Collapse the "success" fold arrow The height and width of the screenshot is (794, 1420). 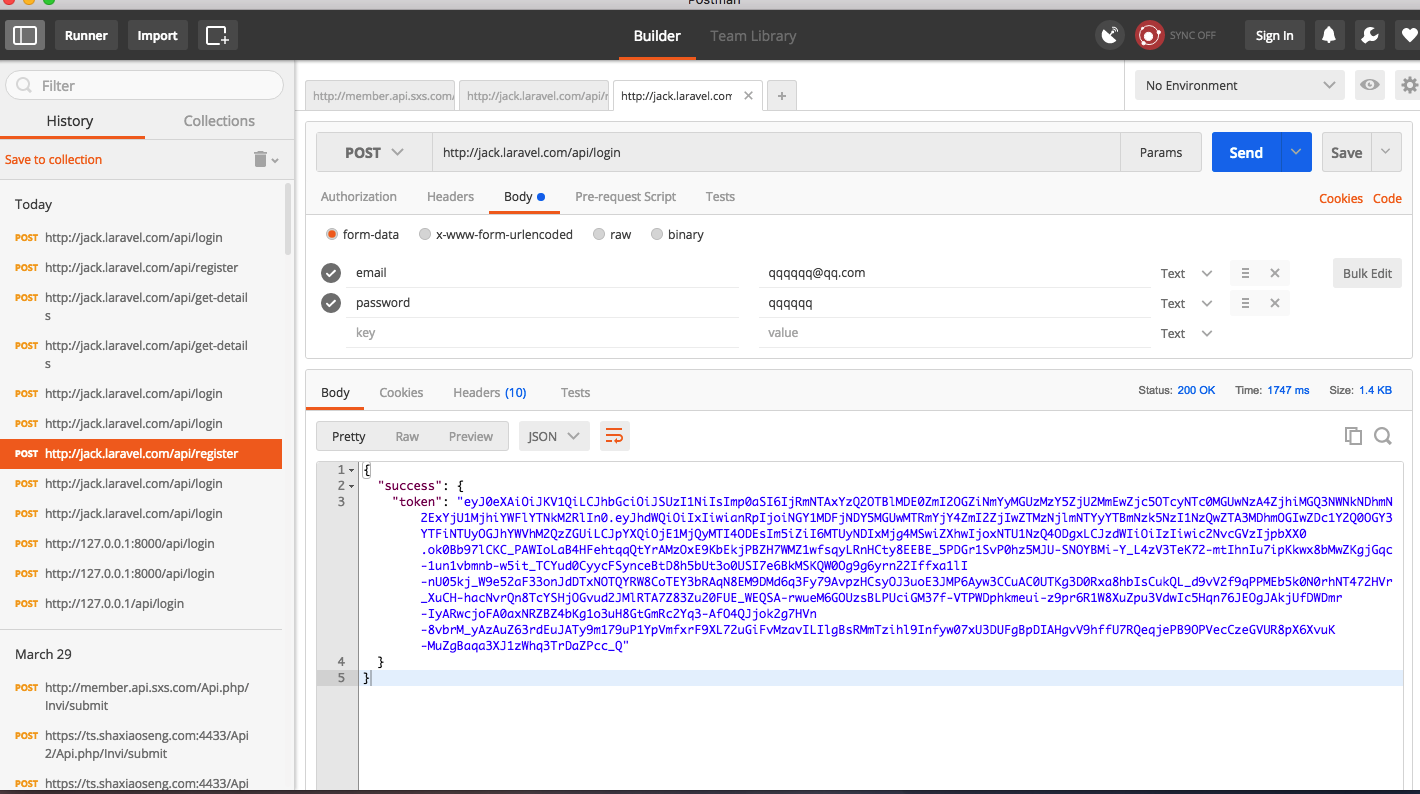tap(353, 486)
